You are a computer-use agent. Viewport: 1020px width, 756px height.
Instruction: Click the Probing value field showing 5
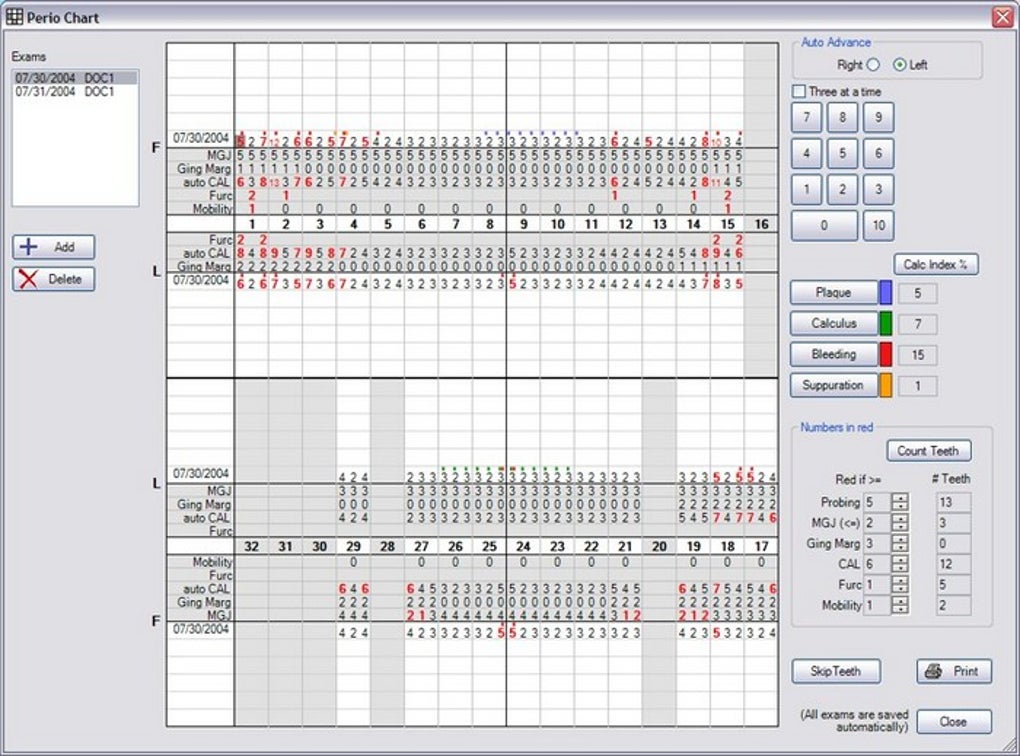(877, 502)
